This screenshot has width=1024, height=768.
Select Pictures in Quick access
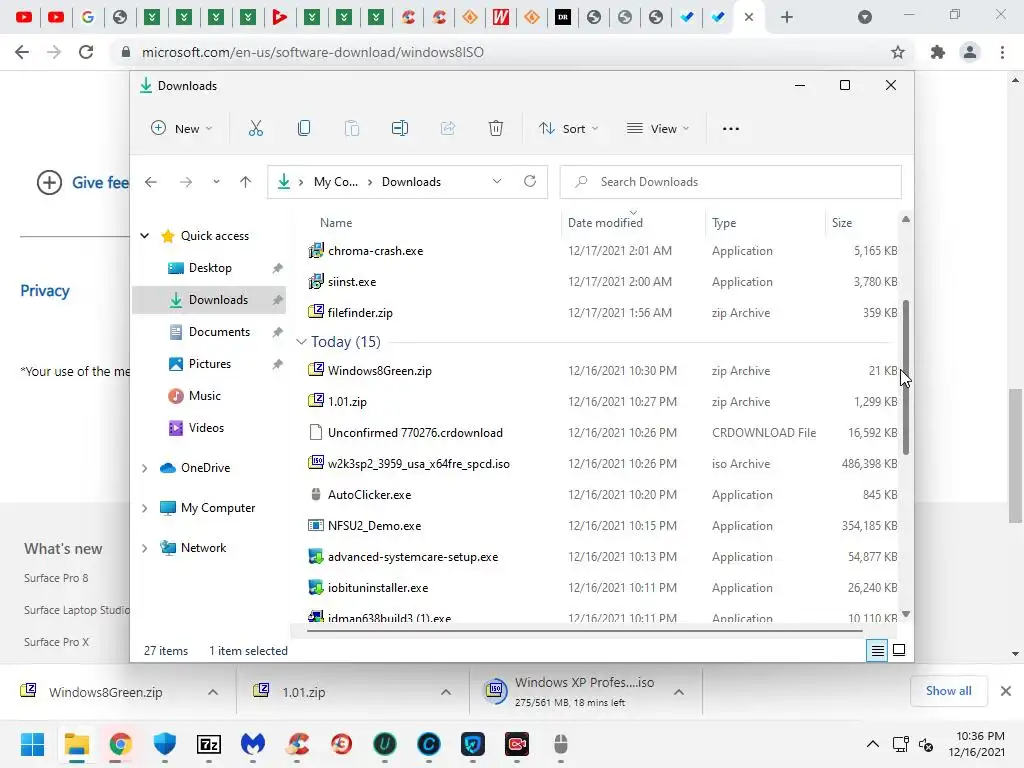click(209, 364)
